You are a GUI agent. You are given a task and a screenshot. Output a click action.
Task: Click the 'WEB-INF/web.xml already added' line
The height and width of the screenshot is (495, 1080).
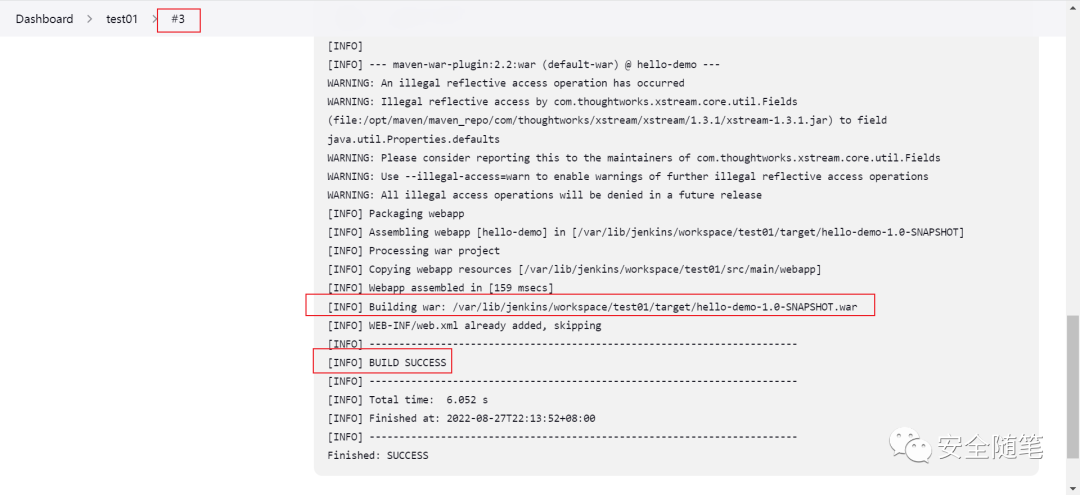(x=464, y=325)
